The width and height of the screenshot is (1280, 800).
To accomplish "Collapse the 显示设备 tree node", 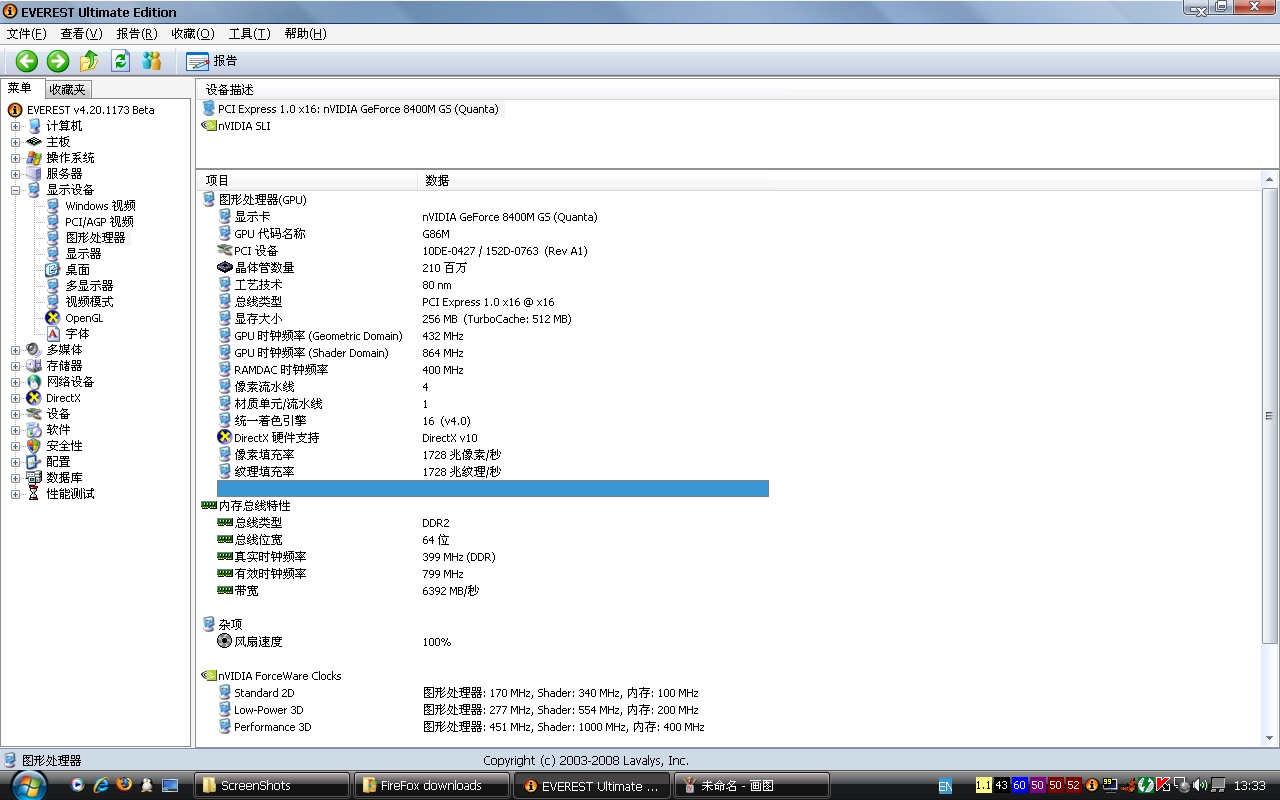I will pos(15,190).
